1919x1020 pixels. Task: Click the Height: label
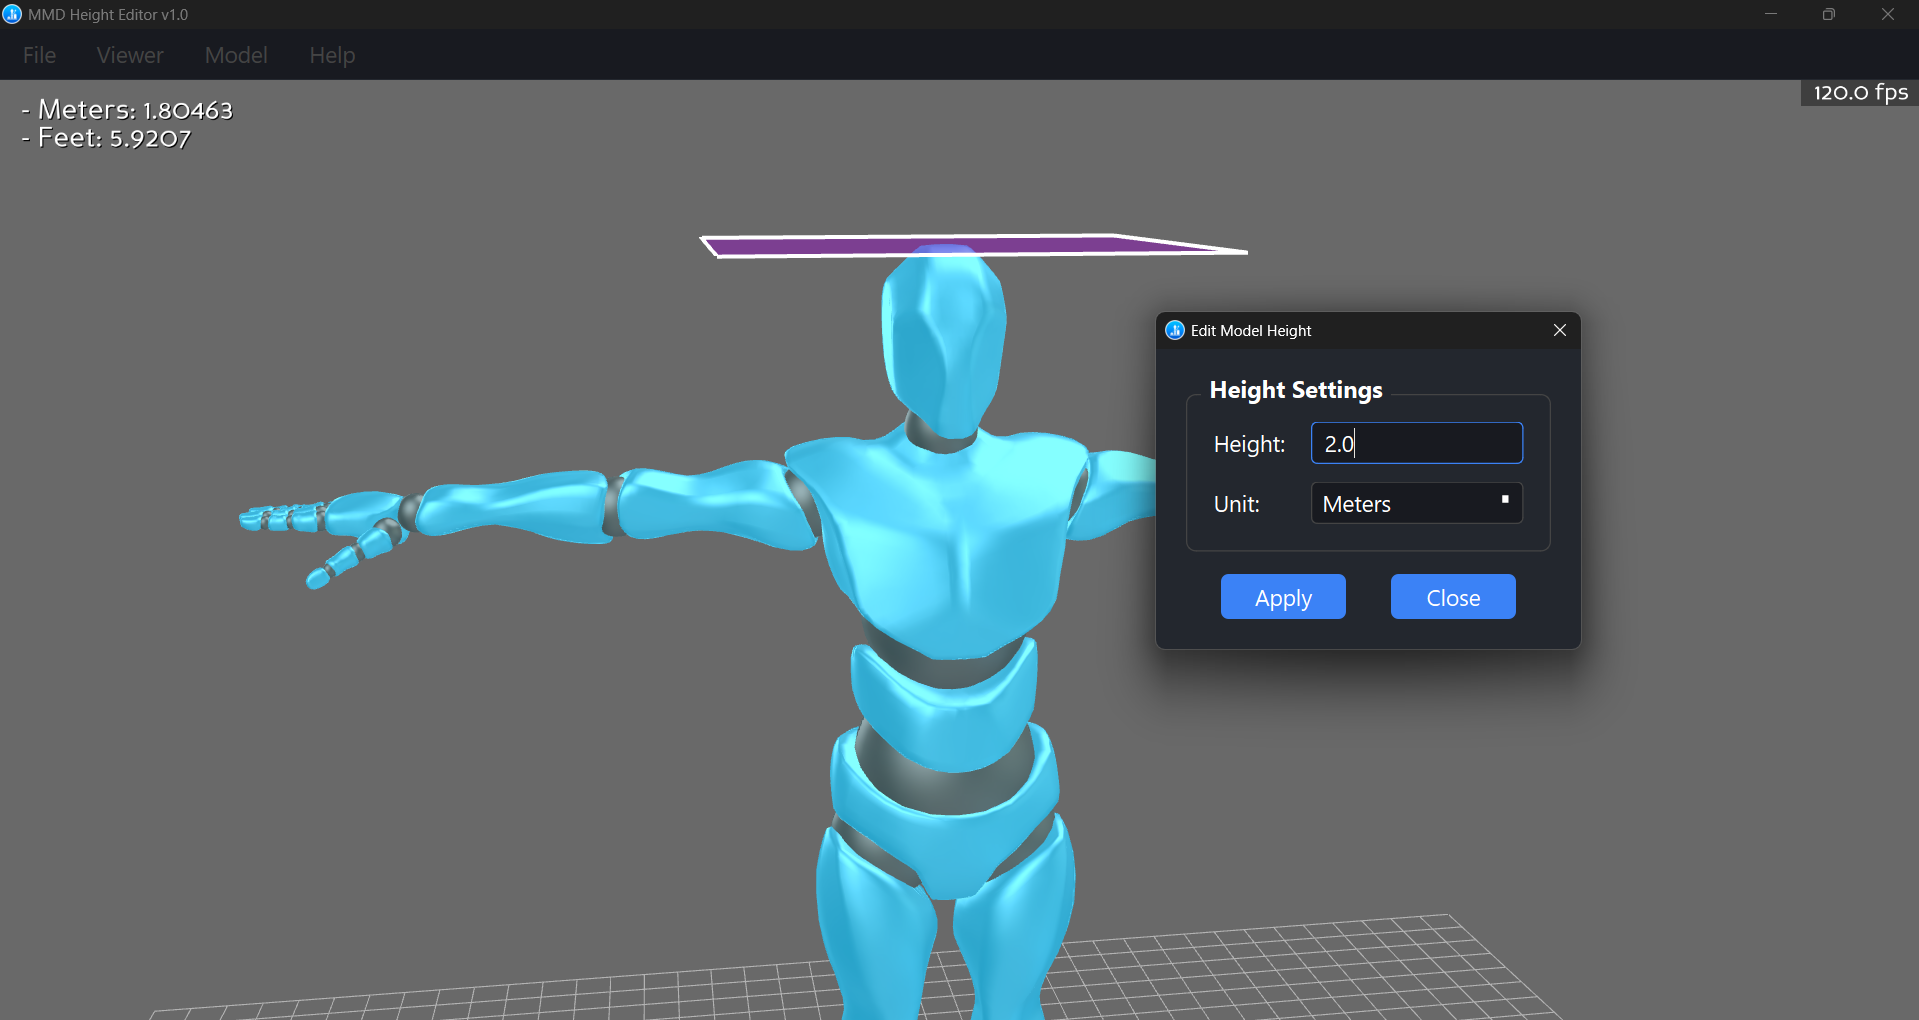tap(1249, 444)
